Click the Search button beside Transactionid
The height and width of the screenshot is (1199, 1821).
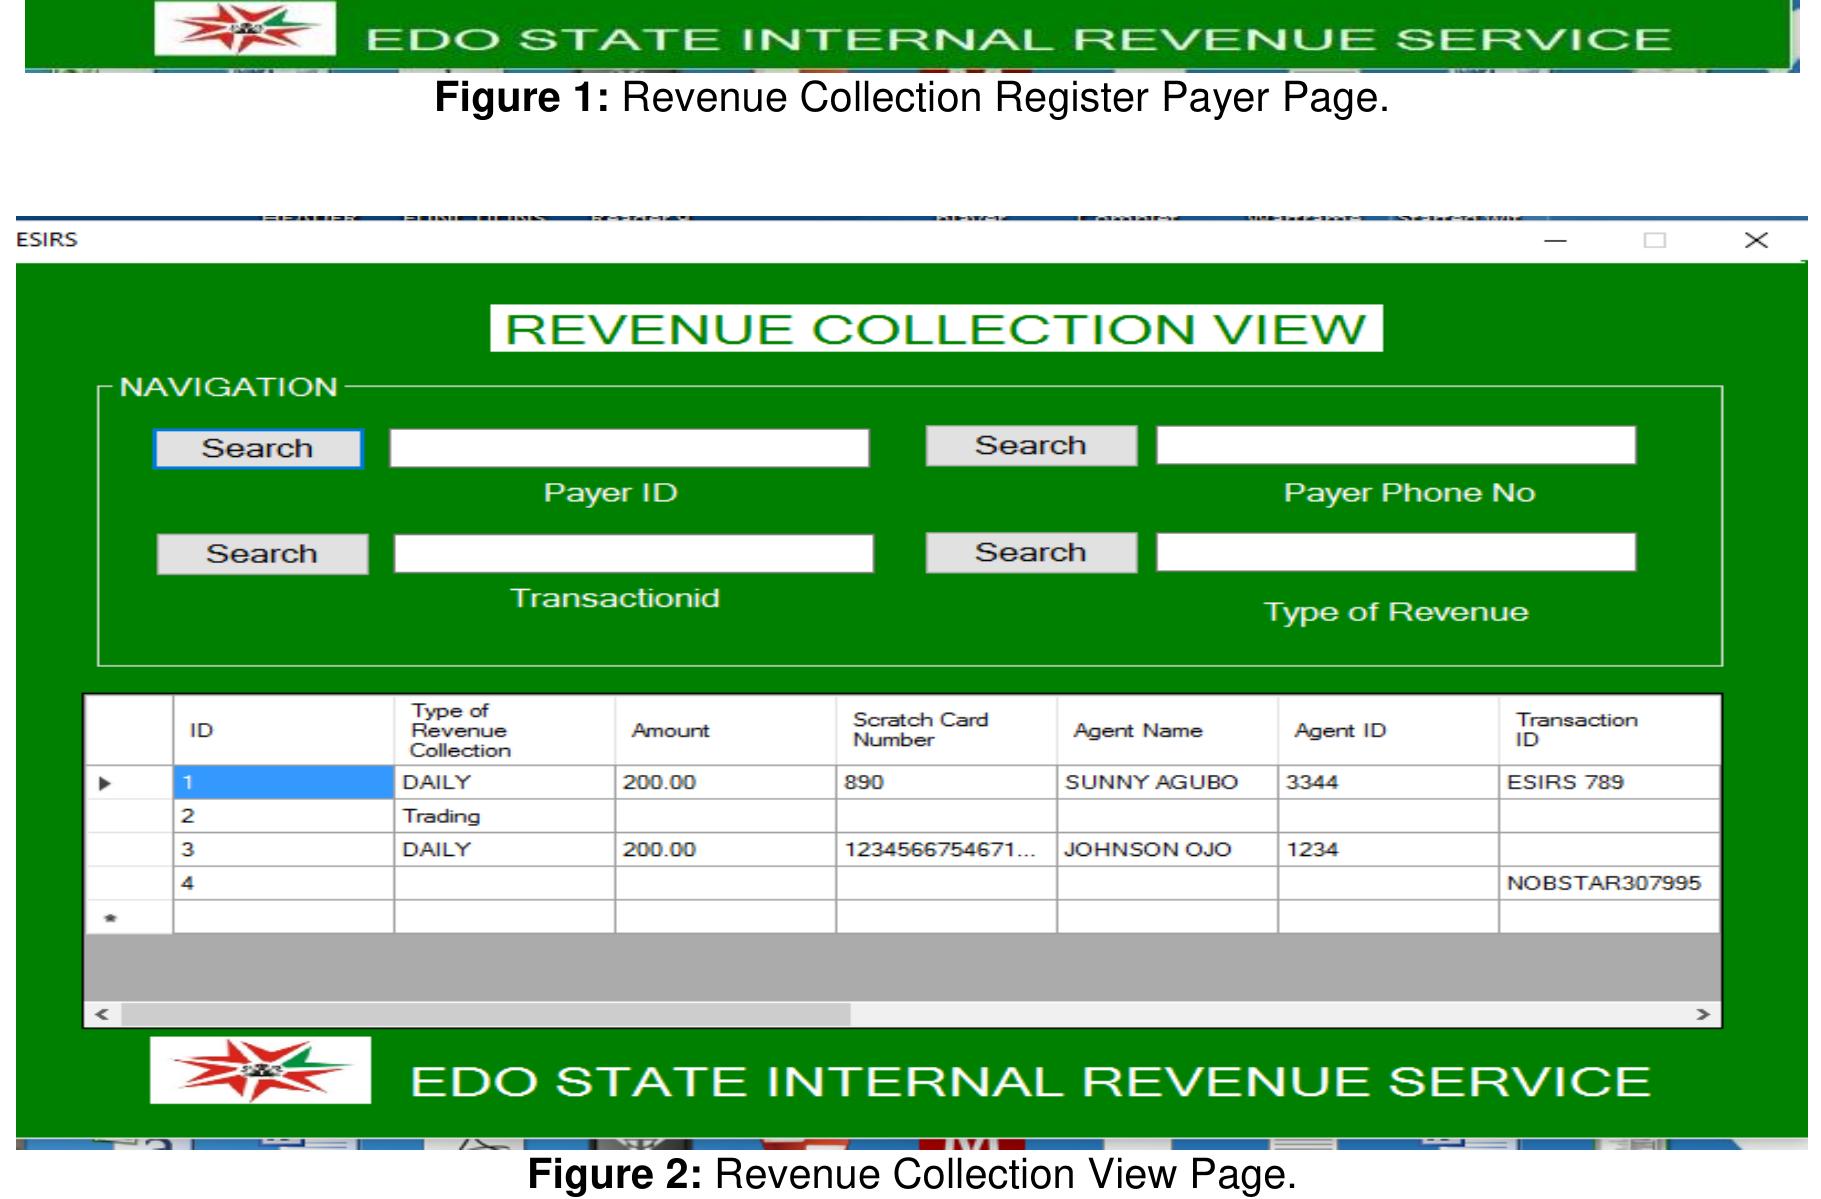pyautogui.click(x=262, y=554)
